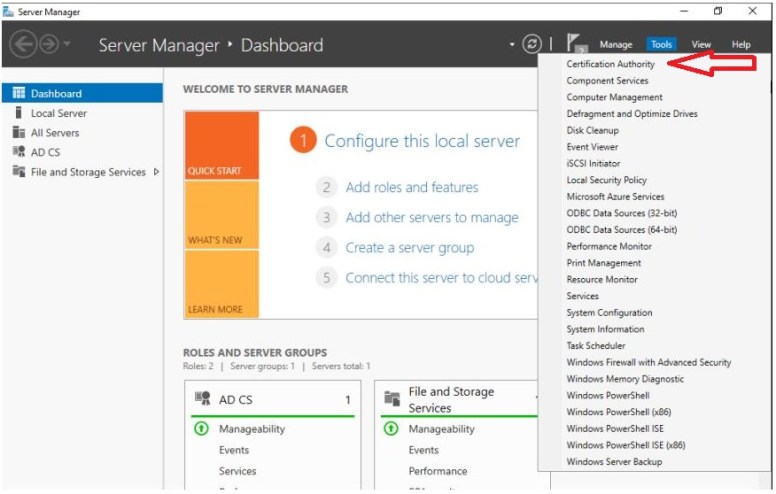776x494 pixels.
Task: Expand File and Storage Services sidebar arrow
Action: 156,172
